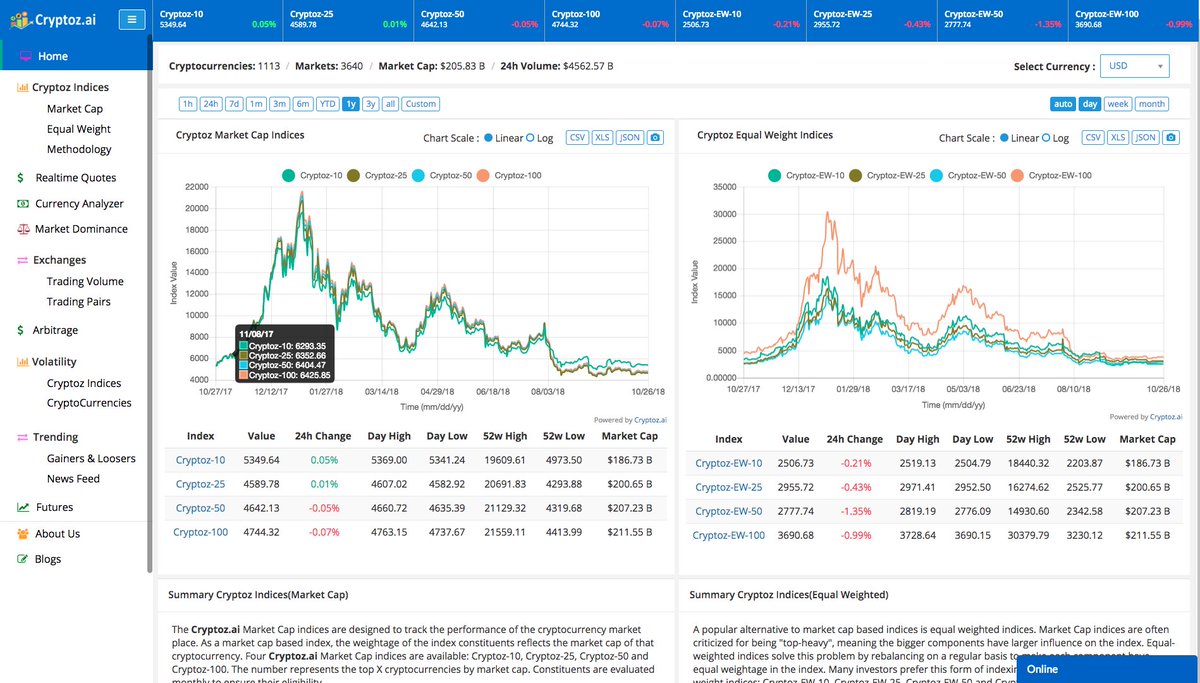The width and height of the screenshot is (1200, 683).
Task: Select the 1h time range
Action: coord(188,104)
